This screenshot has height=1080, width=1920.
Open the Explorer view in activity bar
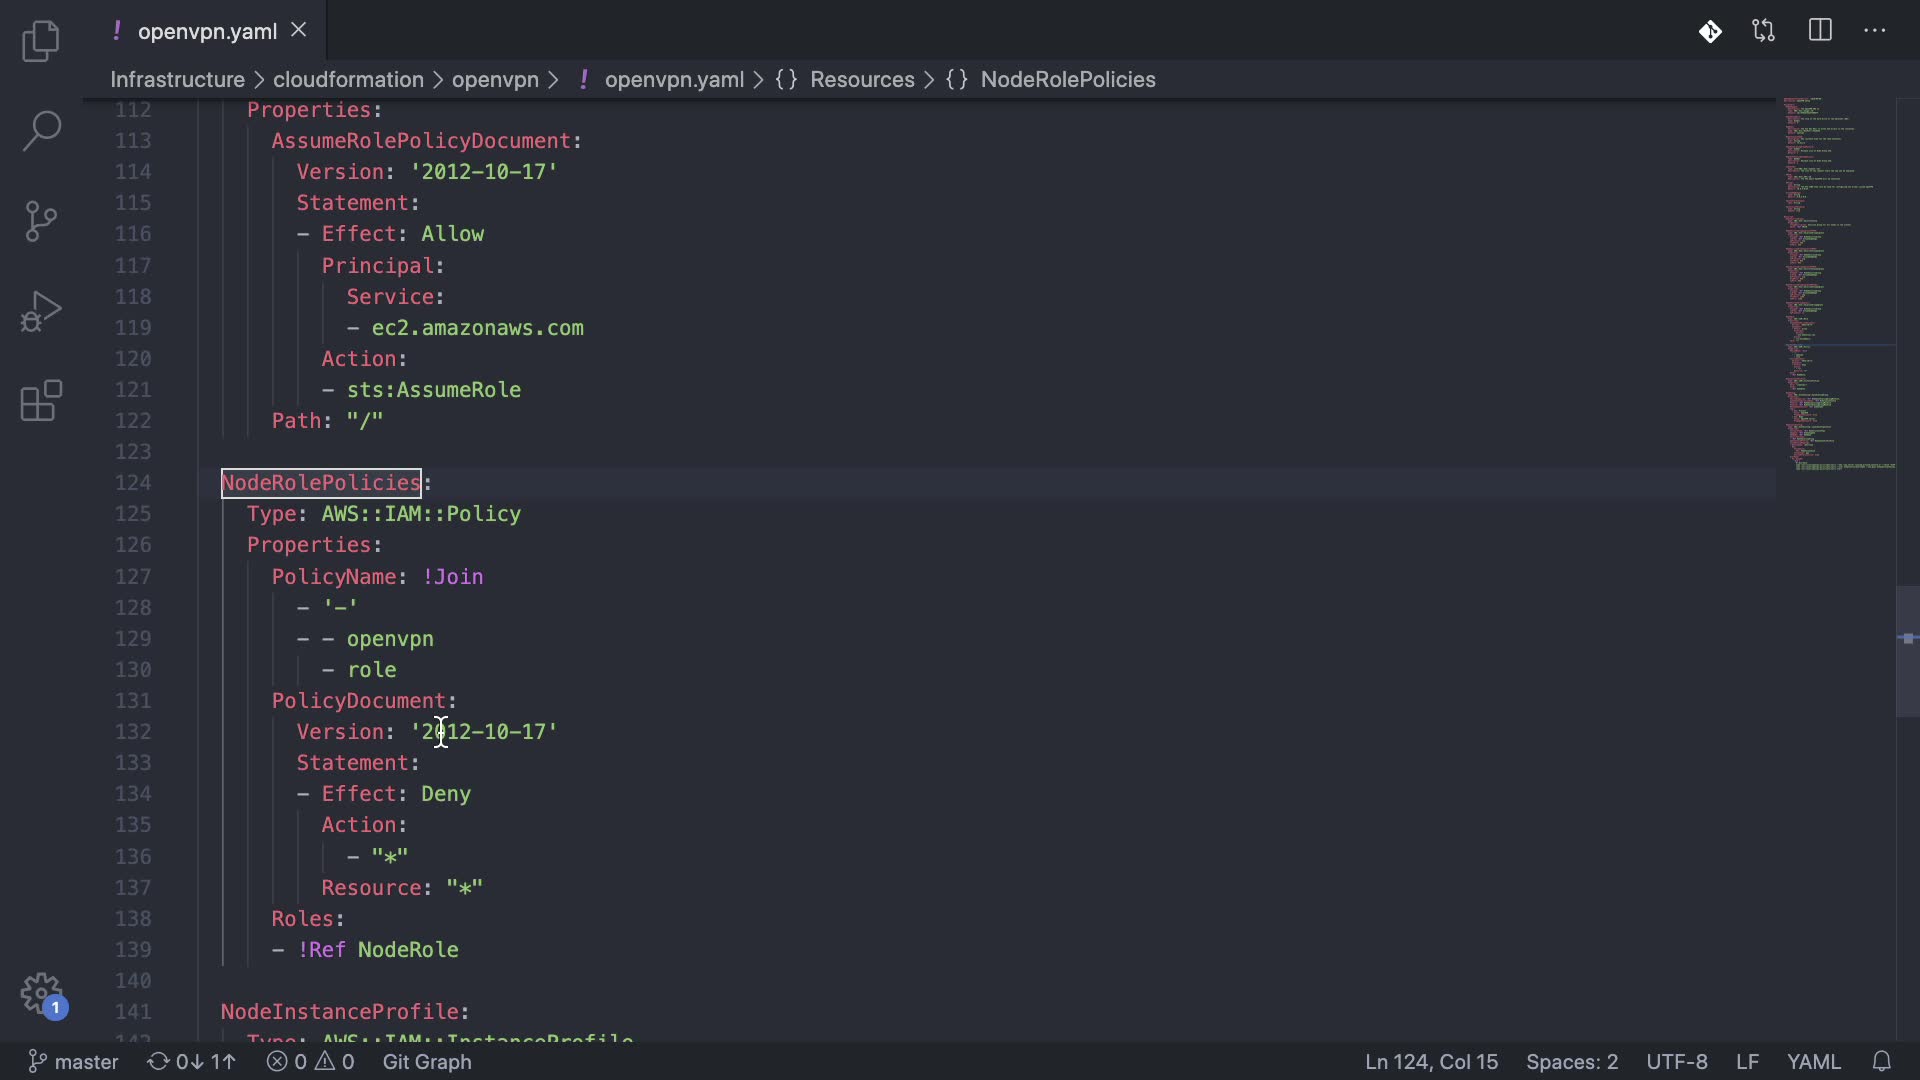(41, 42)
